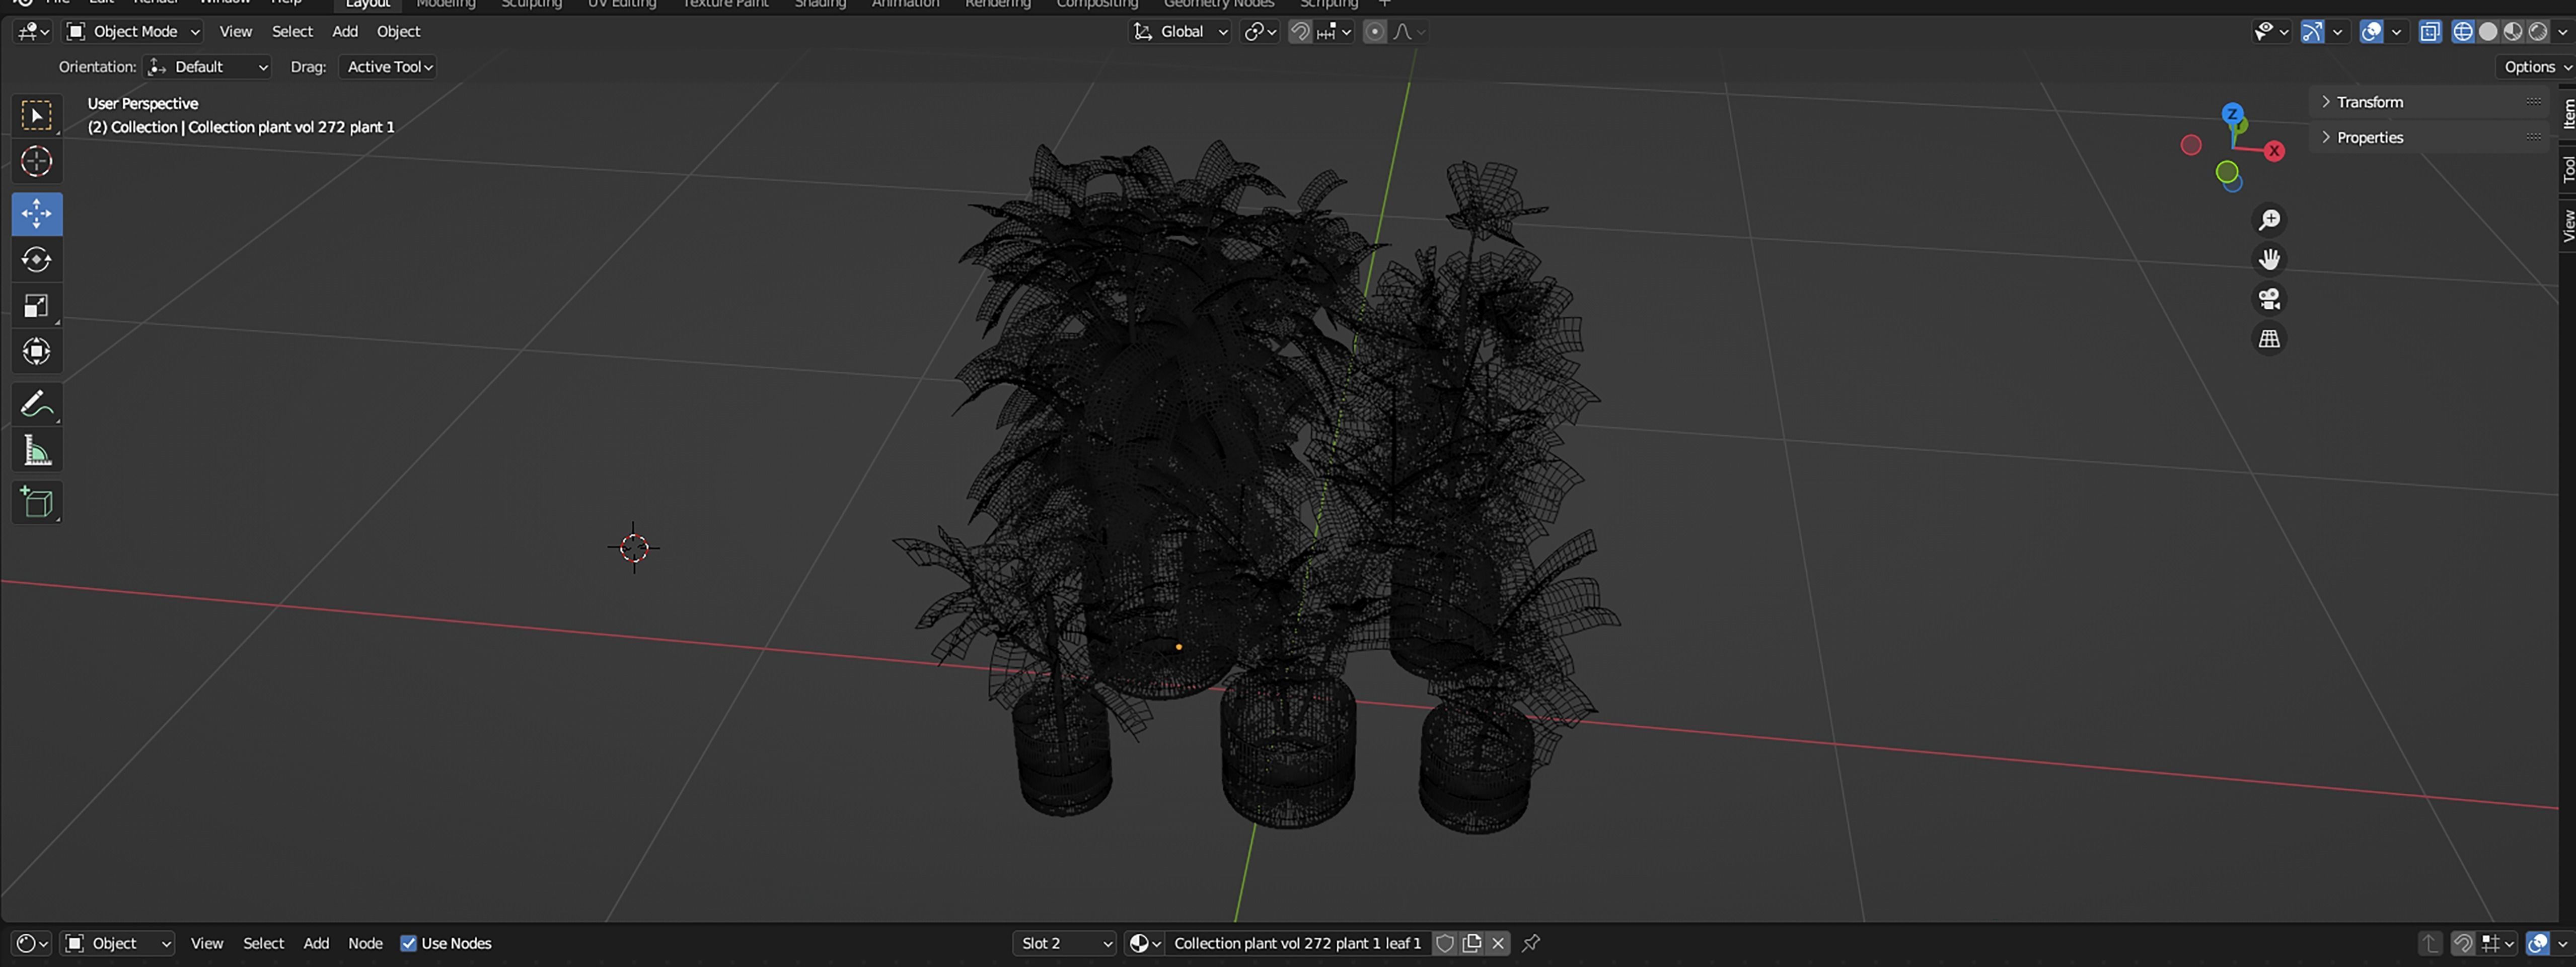Select the combined Transform tool
Image resolution: width=2576 pixels, height=967 pixels.
click(37, 352)
